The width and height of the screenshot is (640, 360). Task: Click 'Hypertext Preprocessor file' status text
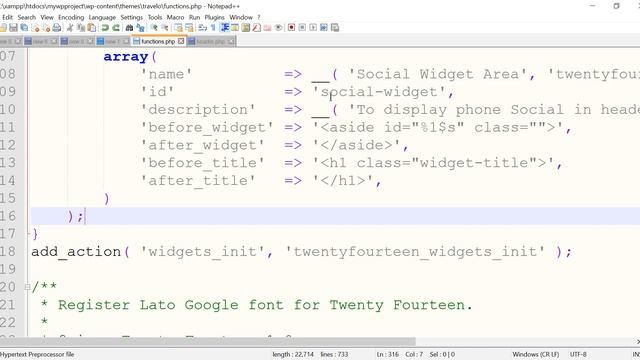coord(37,354)
